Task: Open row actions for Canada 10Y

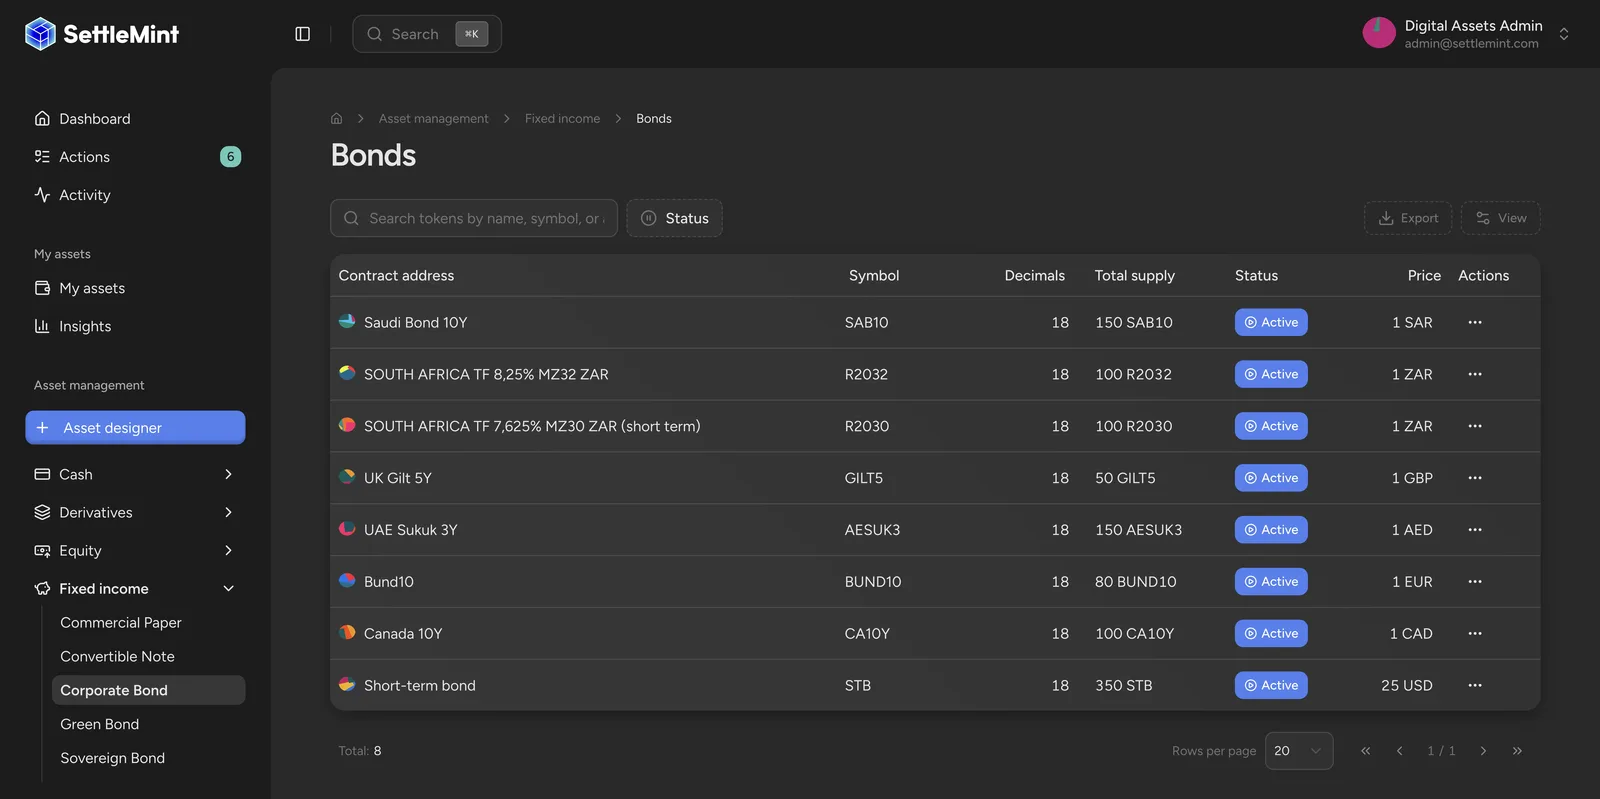Action: coord(1475,634)
